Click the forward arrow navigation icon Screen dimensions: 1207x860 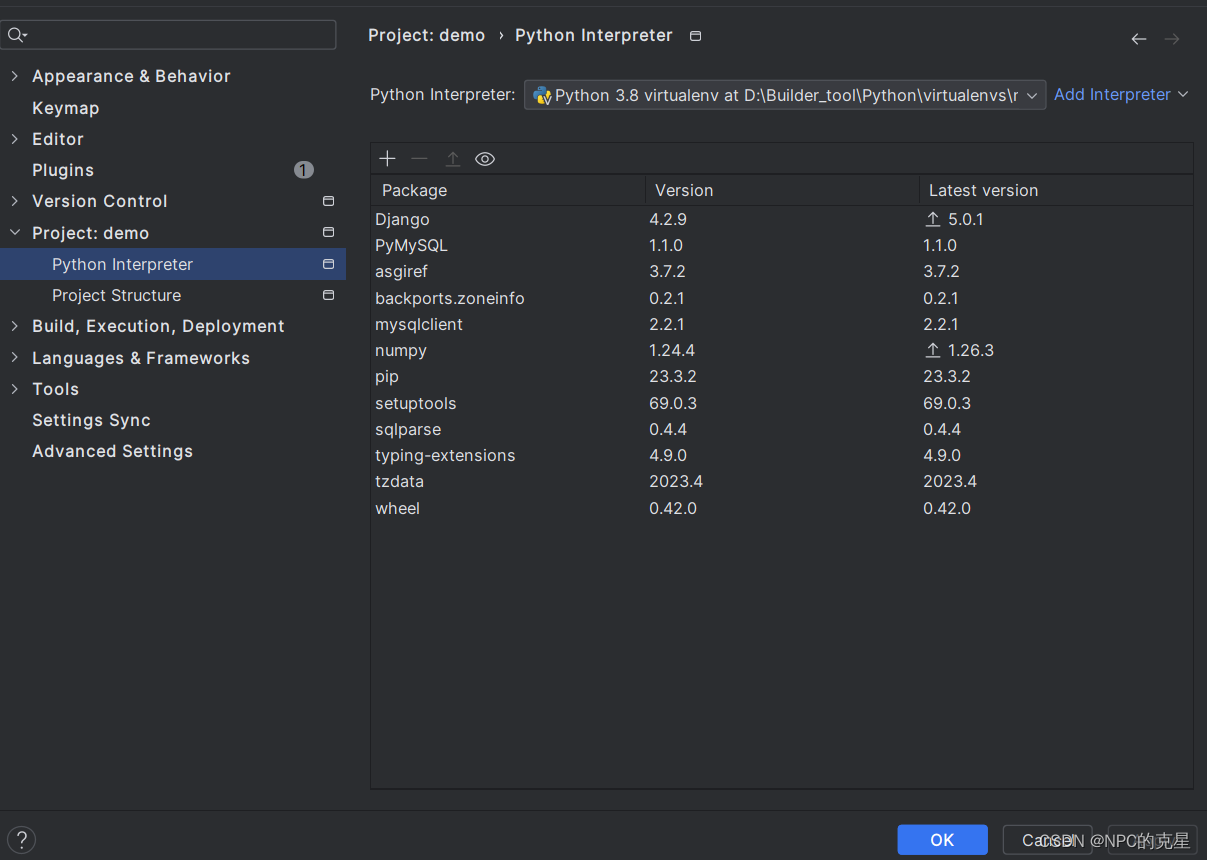click(x=1172, y=39)
